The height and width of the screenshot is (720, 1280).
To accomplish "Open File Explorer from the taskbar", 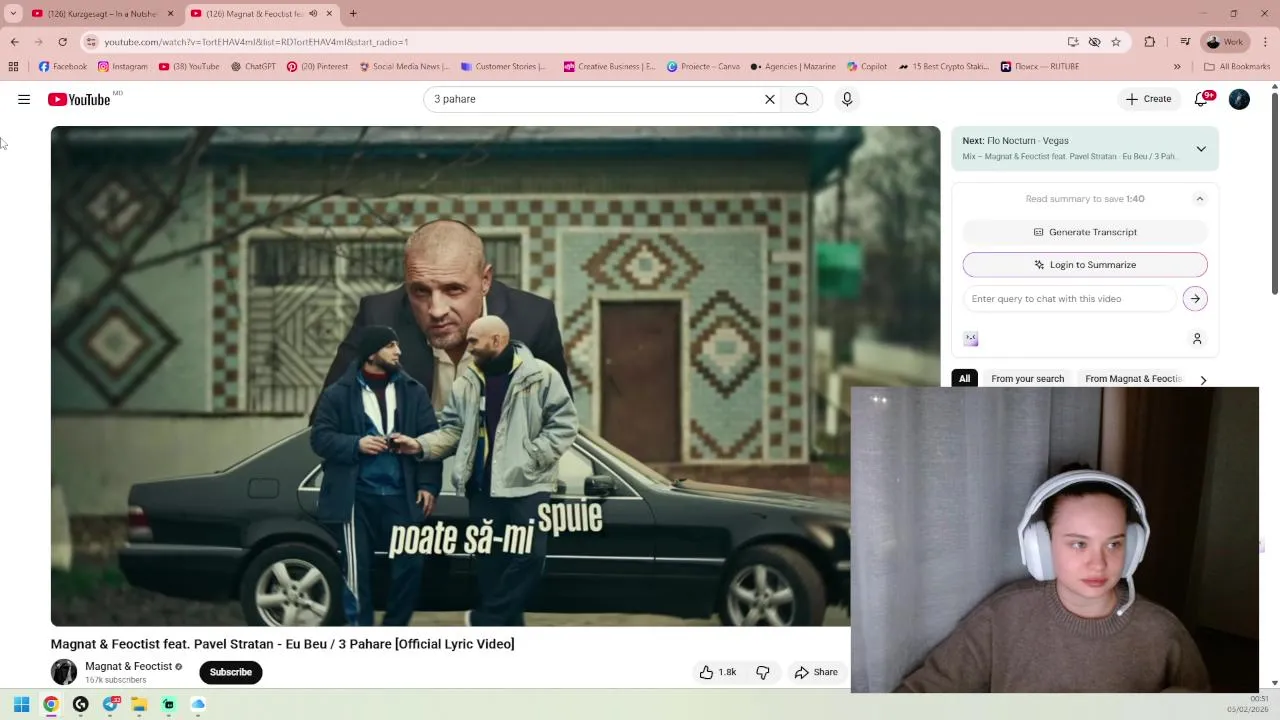I will point(139,704).
